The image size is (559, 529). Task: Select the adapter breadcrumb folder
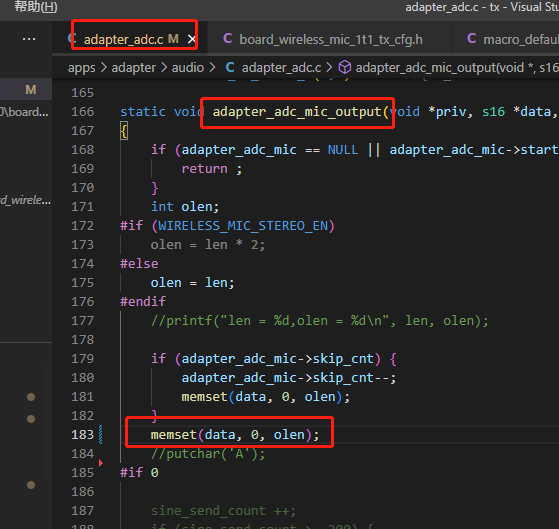point(133,67)
